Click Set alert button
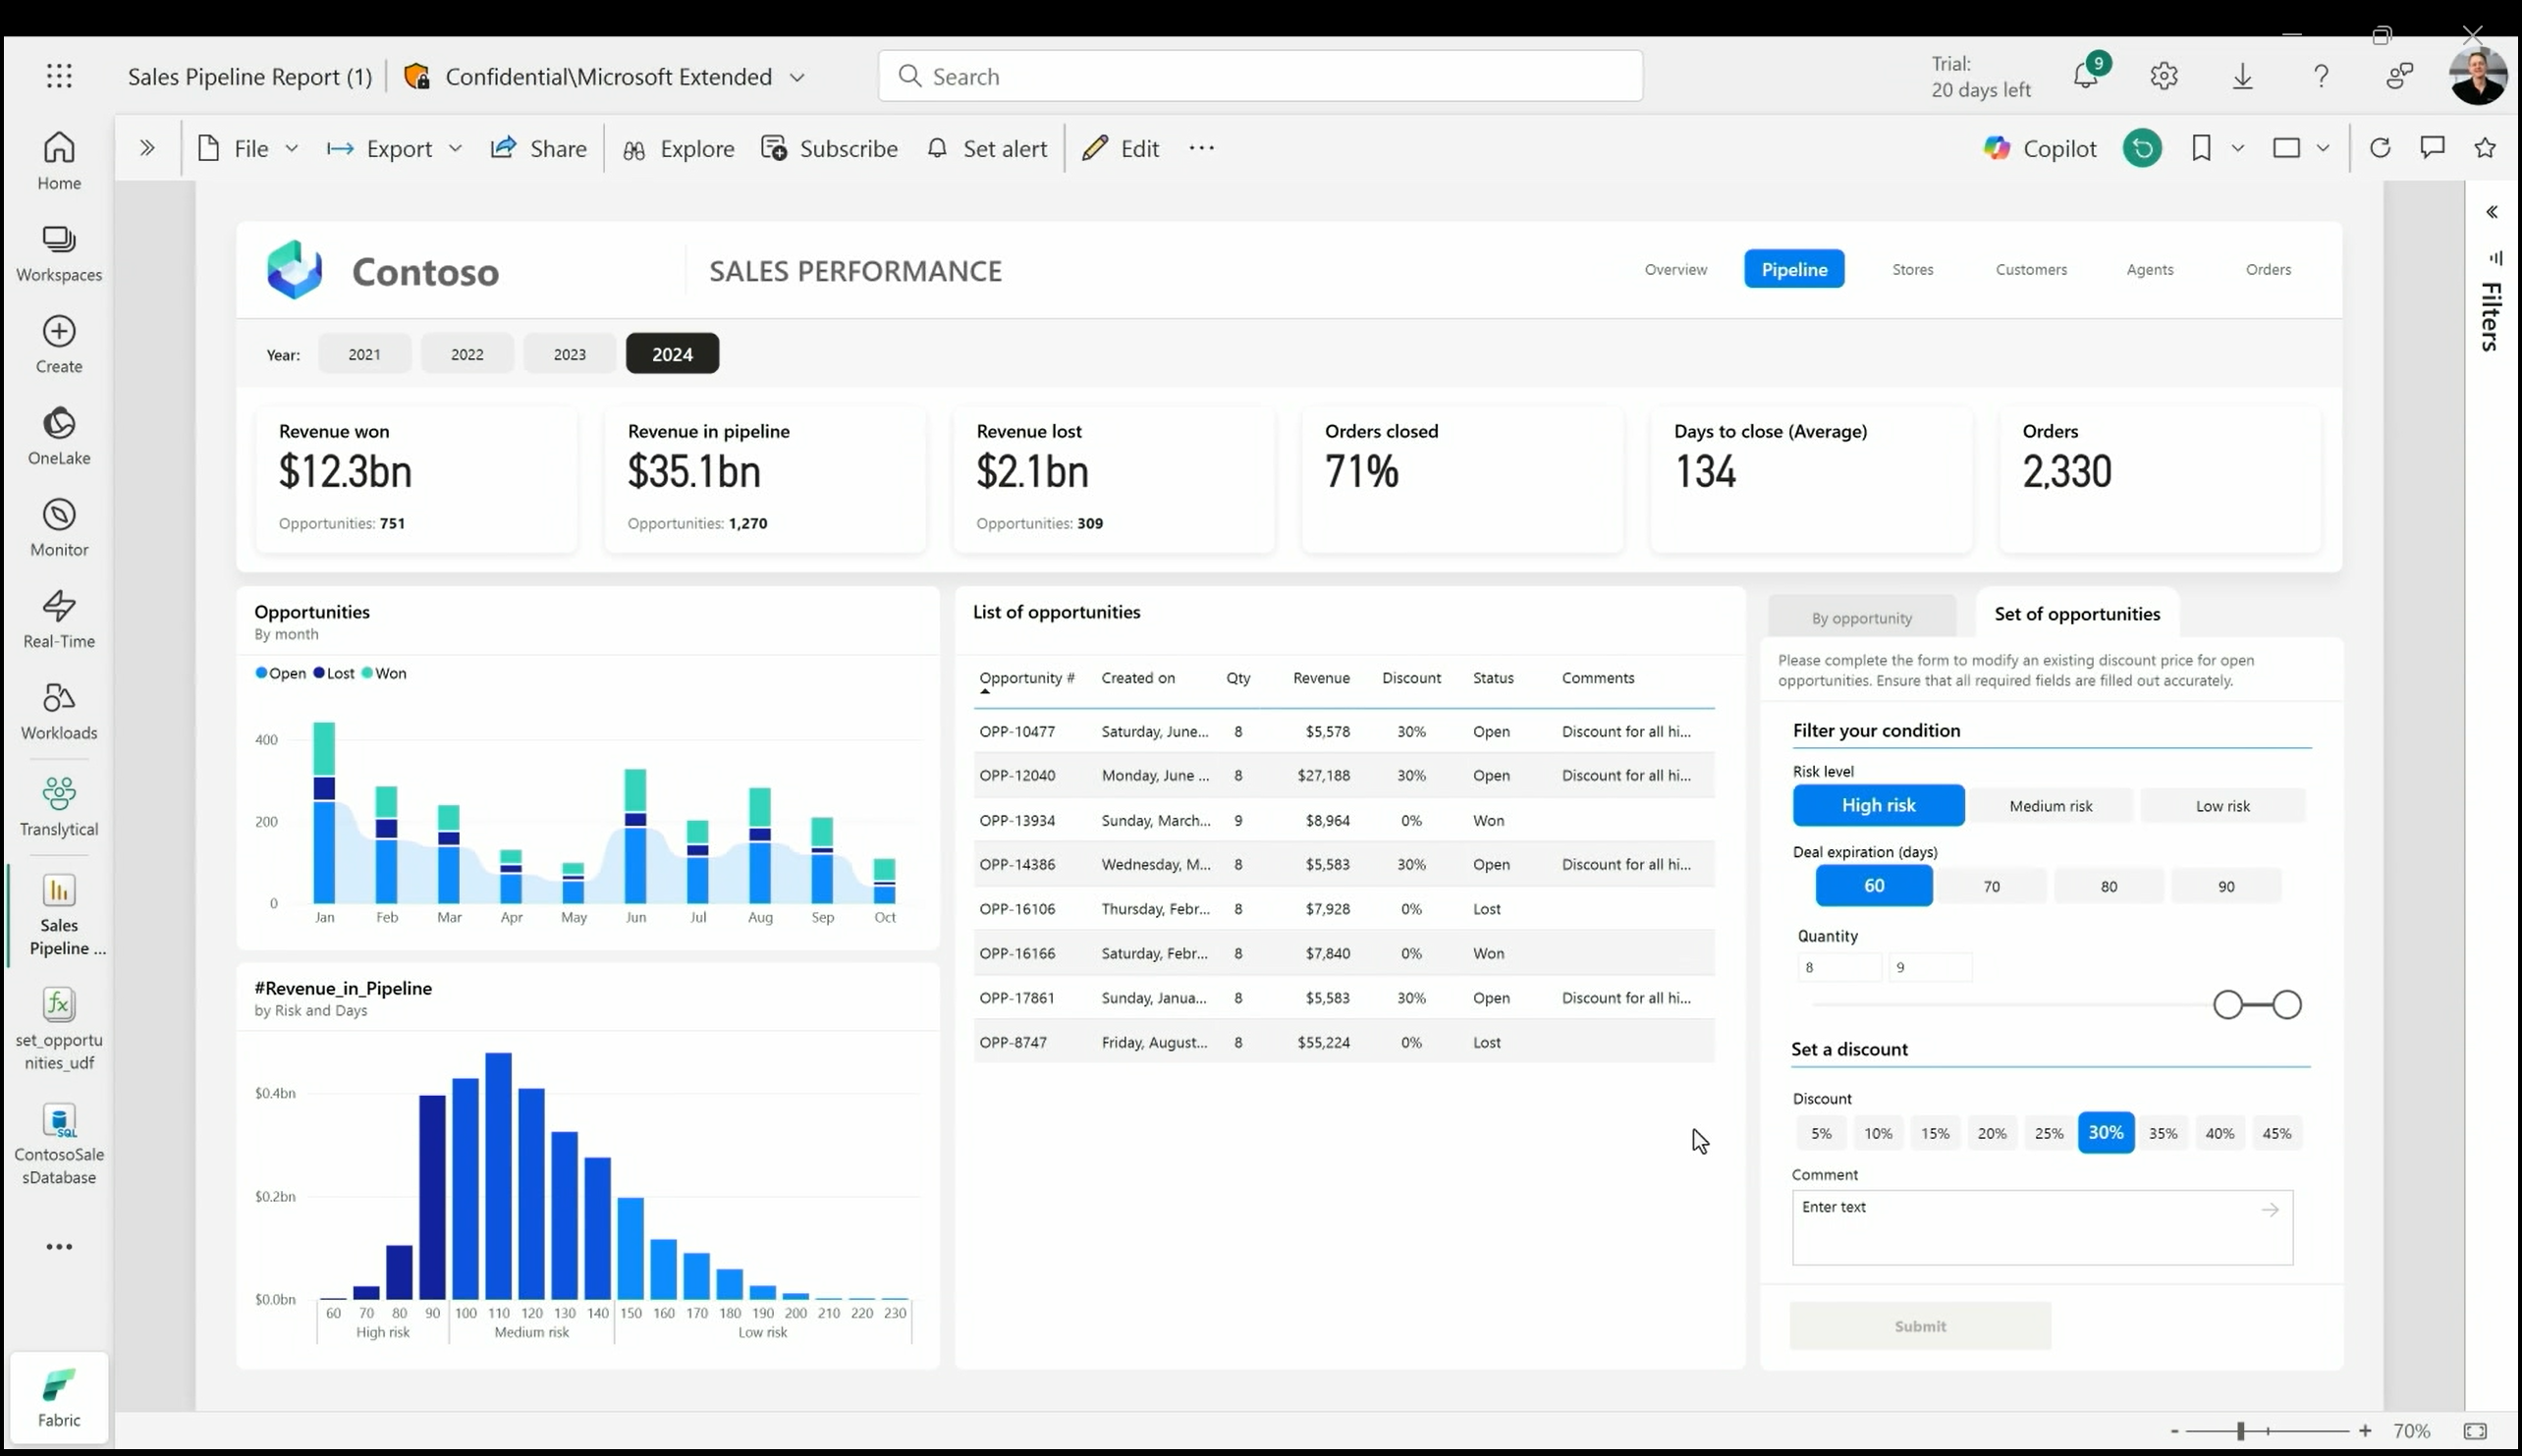Image resolution: width=2522 pixels, height=1456 pixels. coord(987,148)
